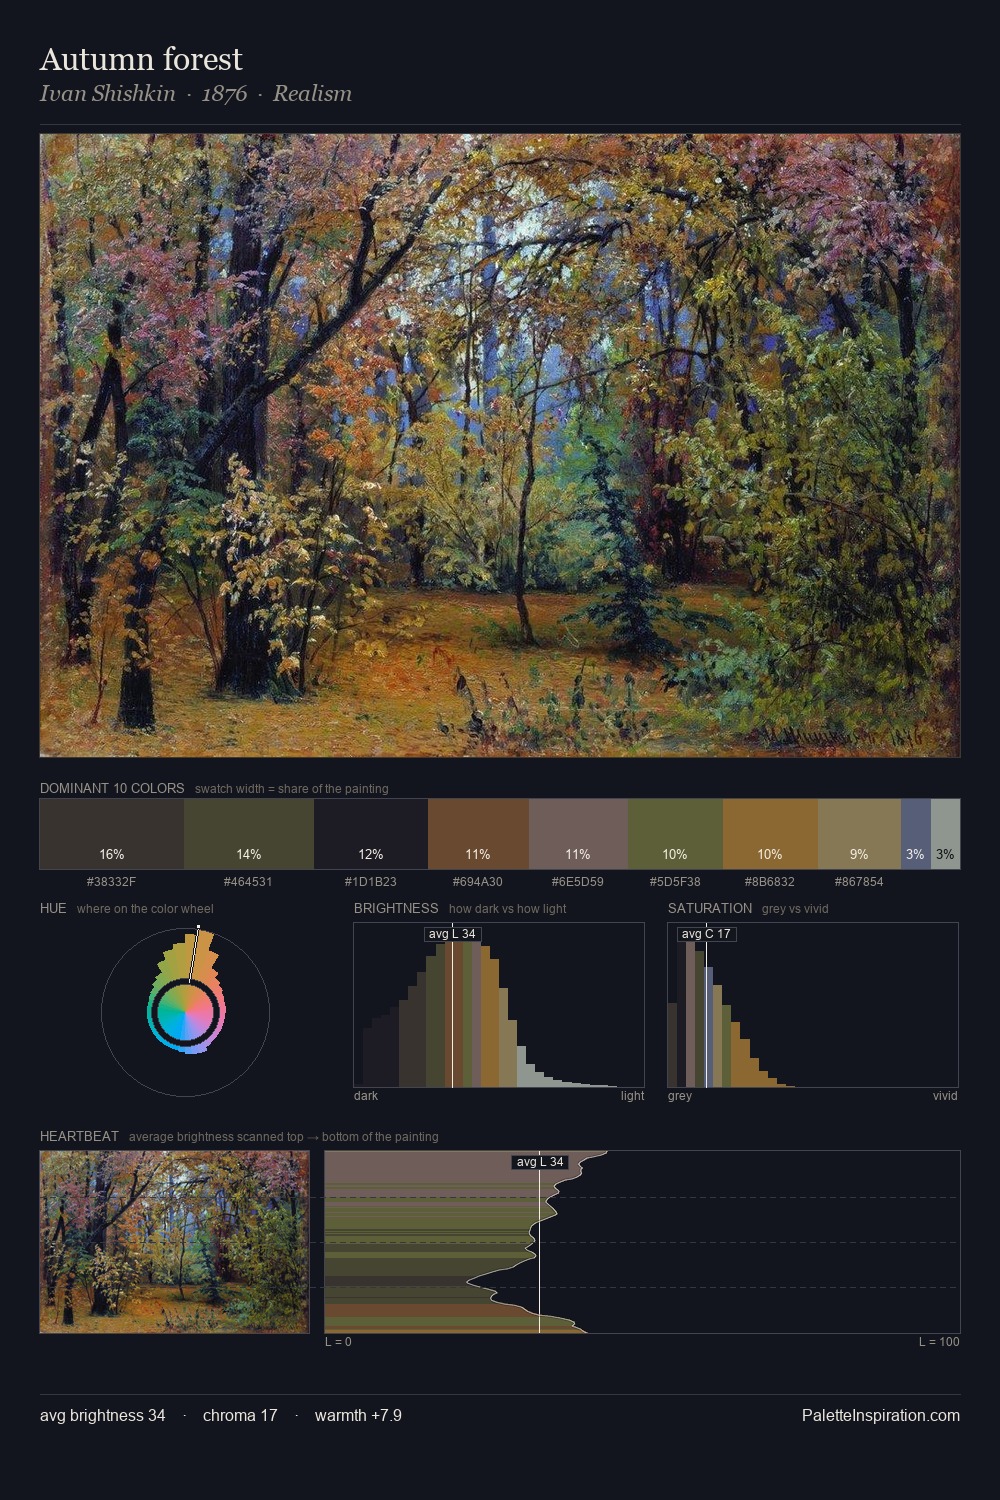The image size is (1000, 1500).
Task: Click the artist name 'Ivan Shishkin'
Action: (x=108, y=93)
